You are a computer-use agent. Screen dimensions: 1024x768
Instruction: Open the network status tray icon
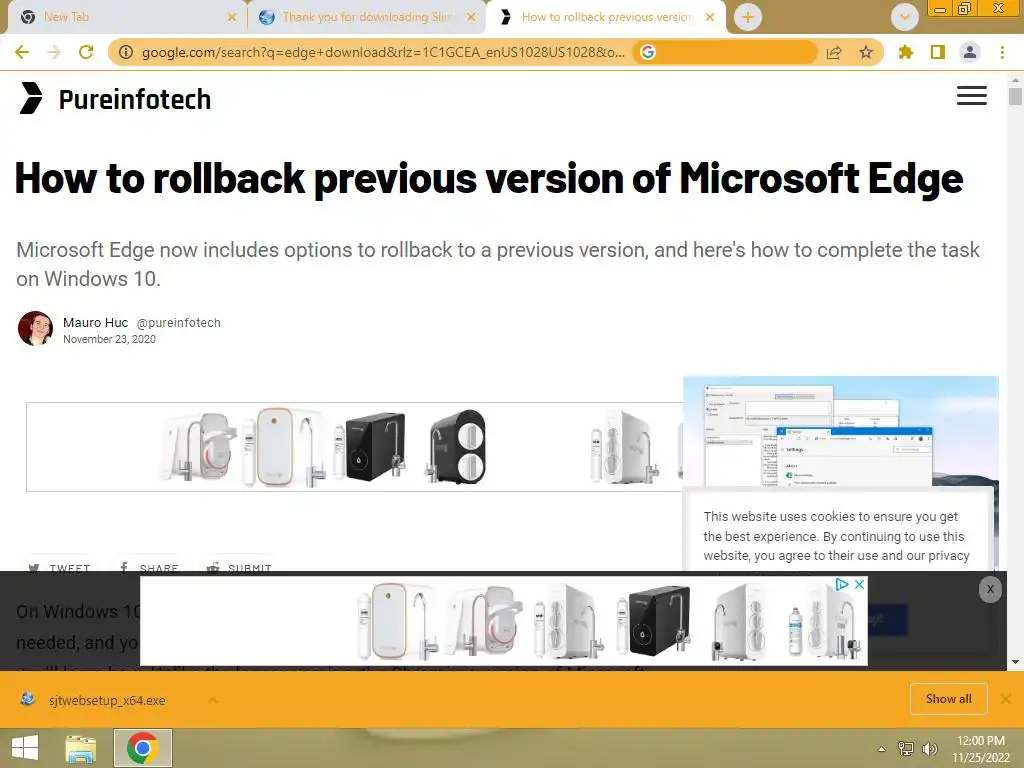point(906,749)
